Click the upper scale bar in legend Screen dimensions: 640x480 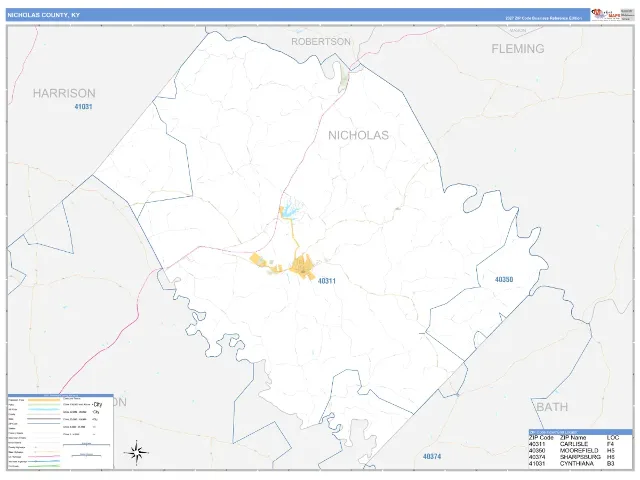point(87,444)
